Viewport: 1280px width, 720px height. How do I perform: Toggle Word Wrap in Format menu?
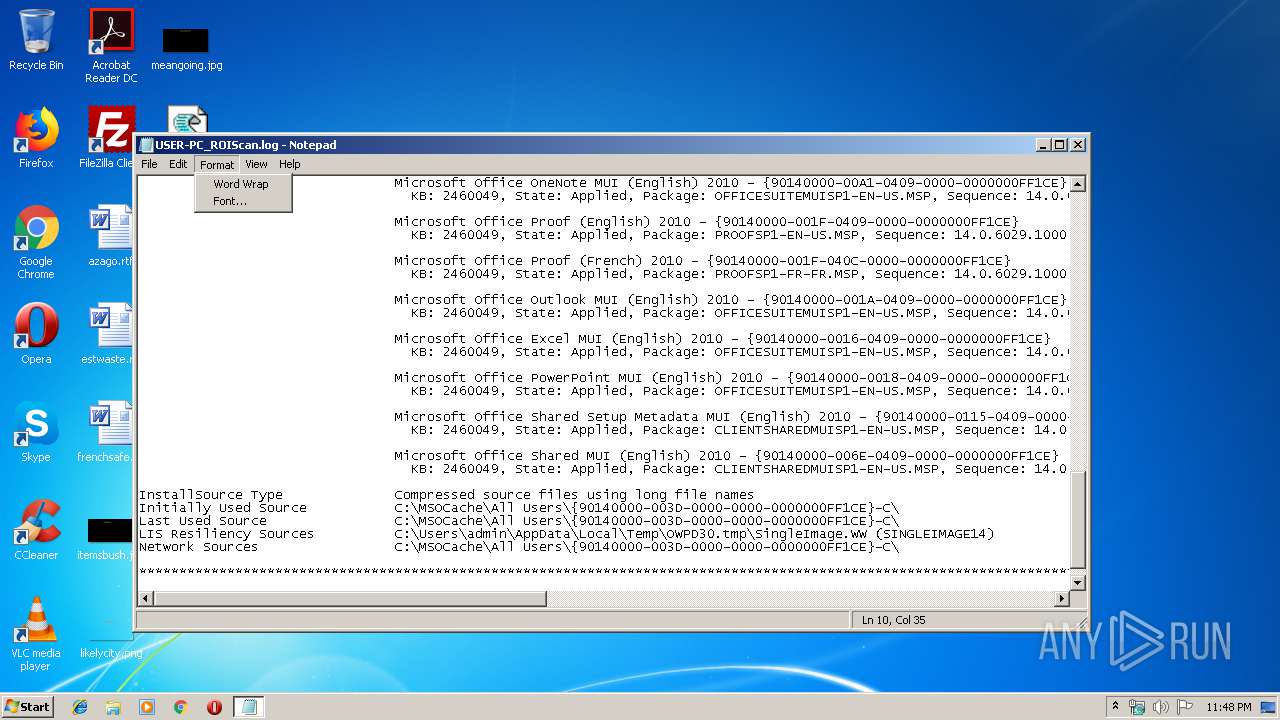pos(242,184)
